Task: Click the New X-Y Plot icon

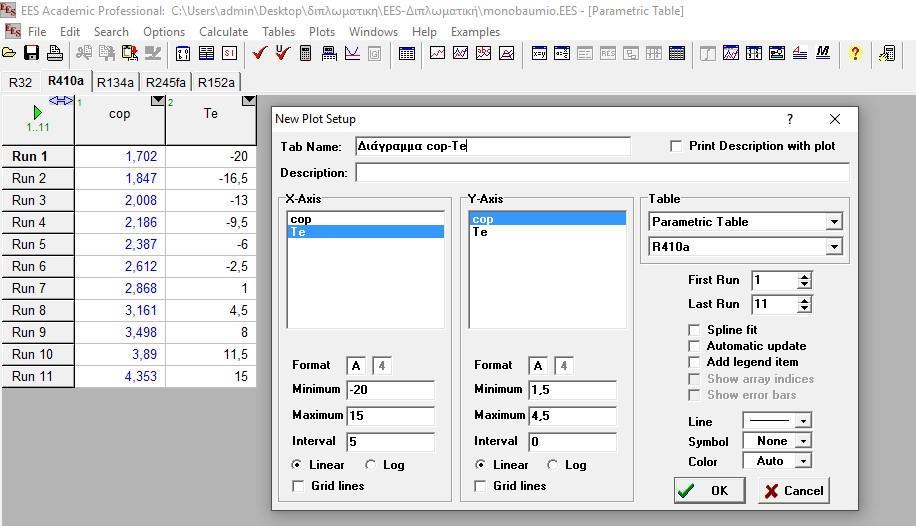Action: point(438,54)
